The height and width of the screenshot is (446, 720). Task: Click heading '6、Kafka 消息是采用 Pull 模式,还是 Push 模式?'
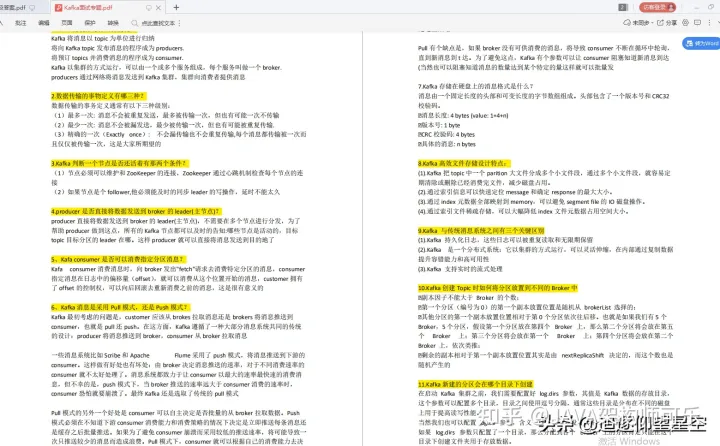coord(121,307)
